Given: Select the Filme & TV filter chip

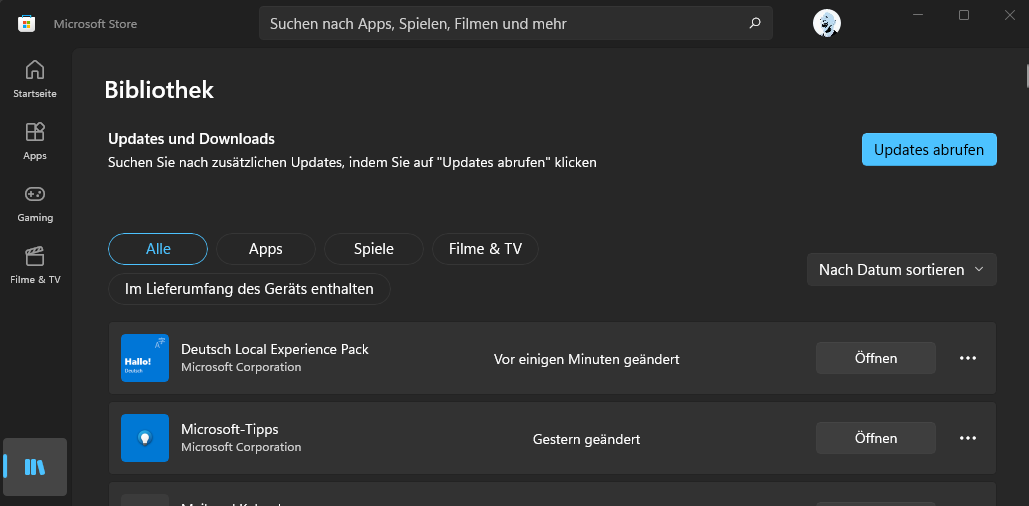Looking at the screenshot, I should [486, 249].
